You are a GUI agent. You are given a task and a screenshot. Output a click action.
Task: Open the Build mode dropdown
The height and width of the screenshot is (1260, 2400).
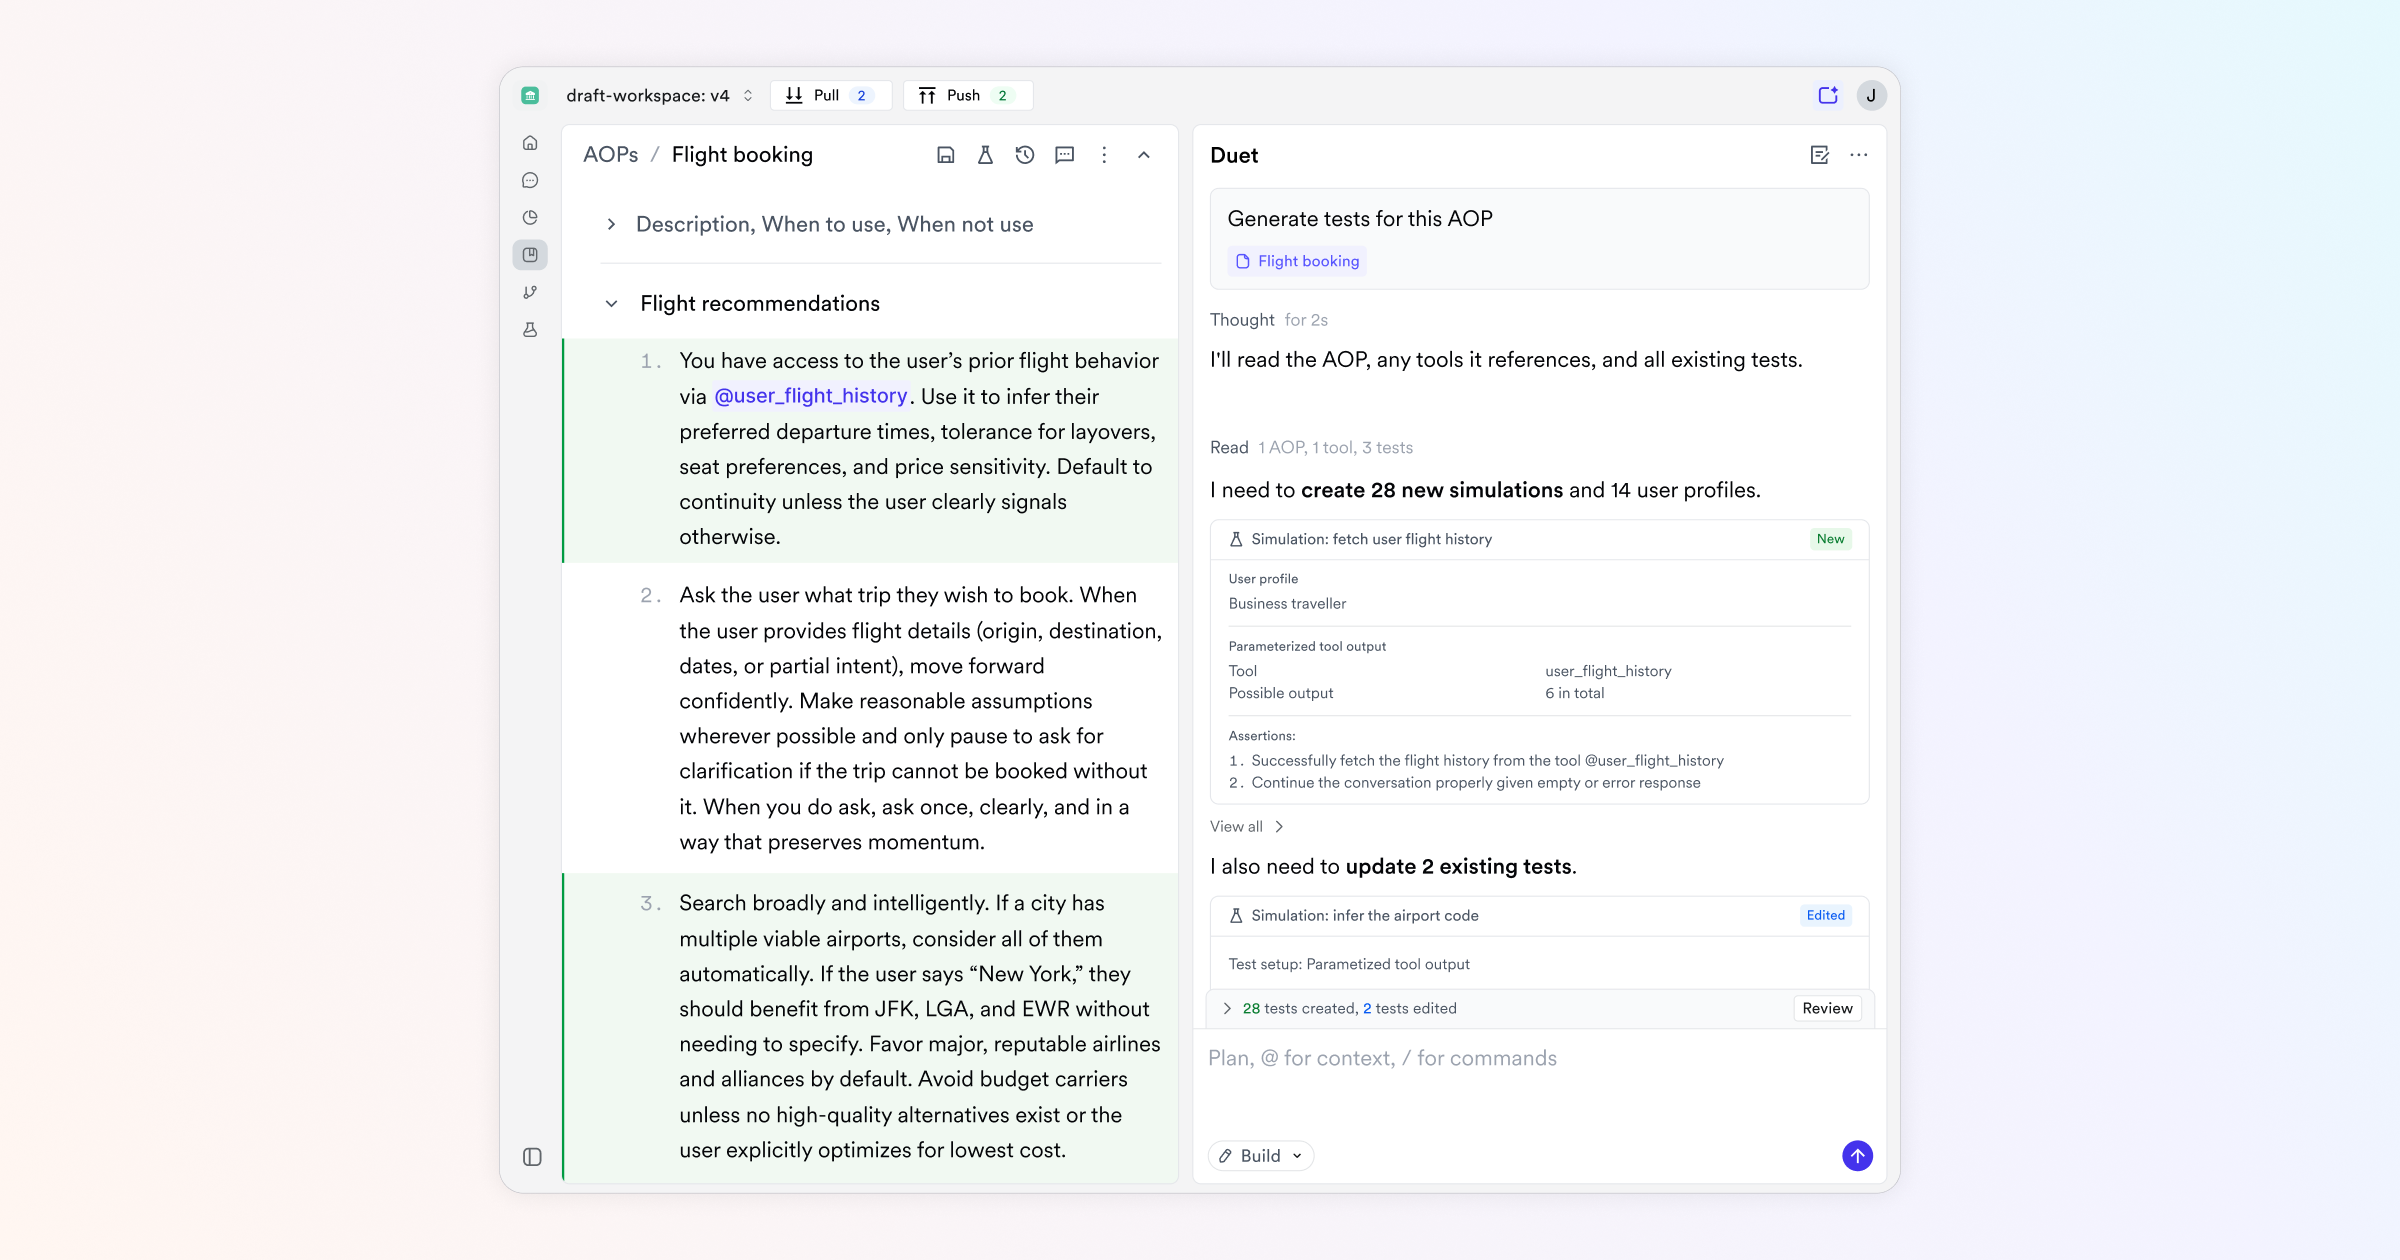click(1260, 1155)
